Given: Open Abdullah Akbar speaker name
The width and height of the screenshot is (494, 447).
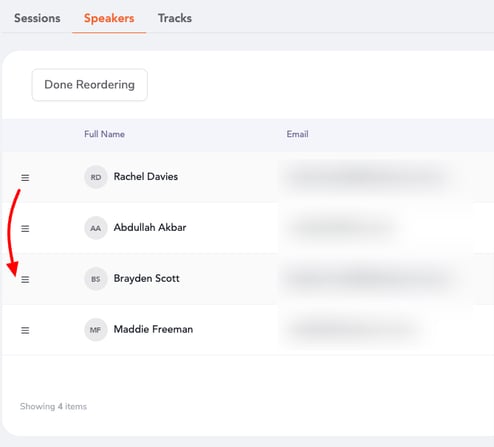Looking at the screenshot, I should (x=150, y=227).
